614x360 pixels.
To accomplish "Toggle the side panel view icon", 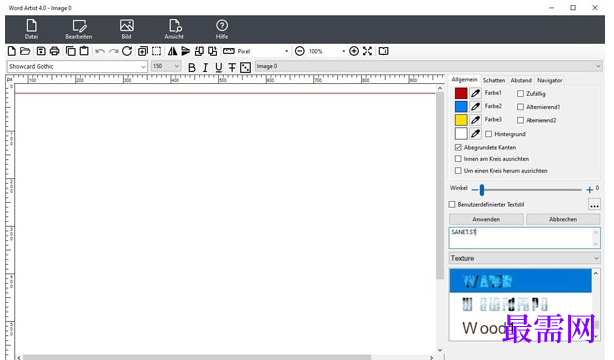I will [x=383, y=51].
